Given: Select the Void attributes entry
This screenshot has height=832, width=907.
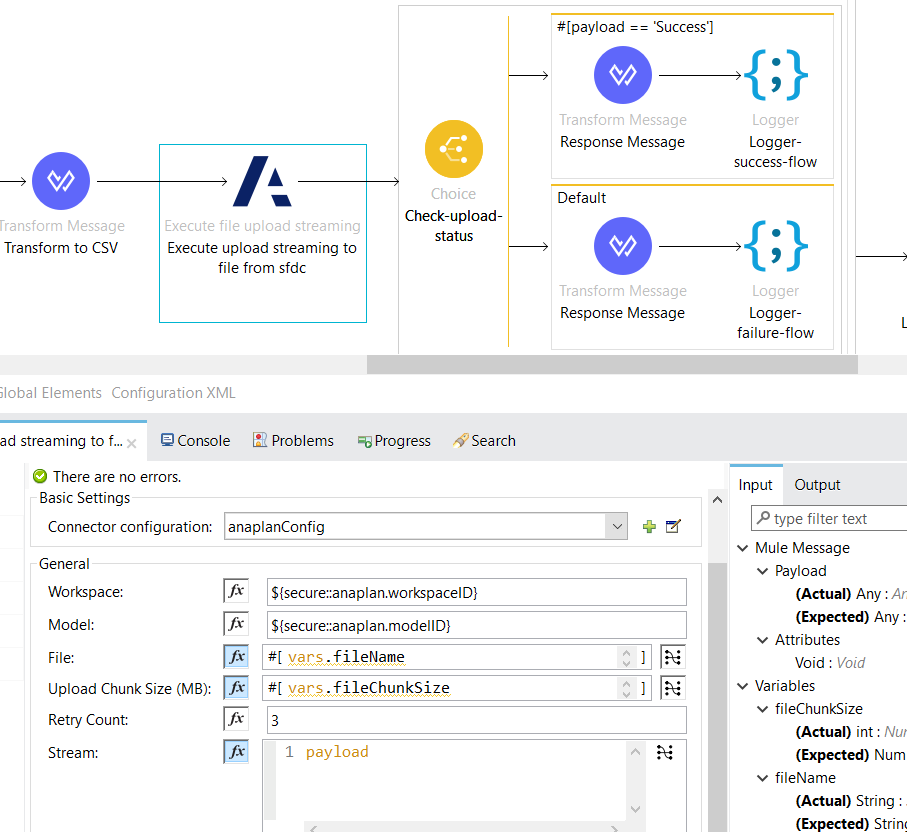Looking at the screenshot, I should 829,663.
